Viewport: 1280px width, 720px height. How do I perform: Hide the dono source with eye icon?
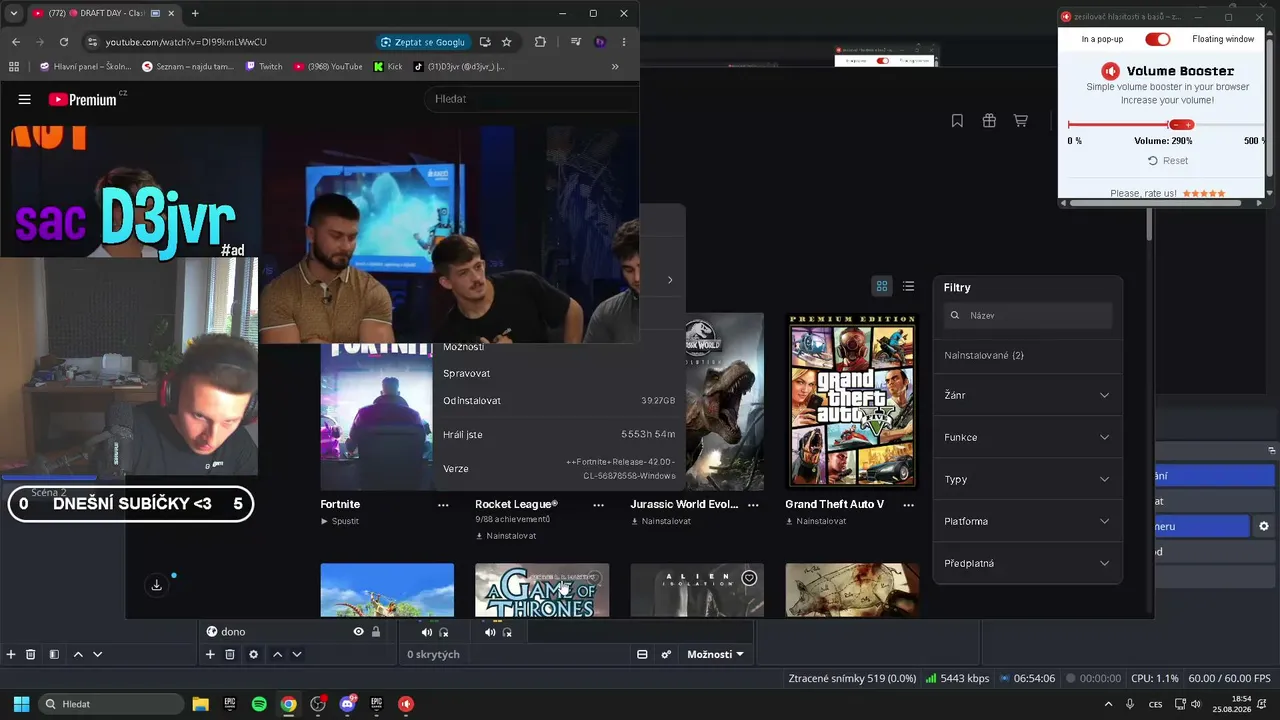[x=358, y=632]
